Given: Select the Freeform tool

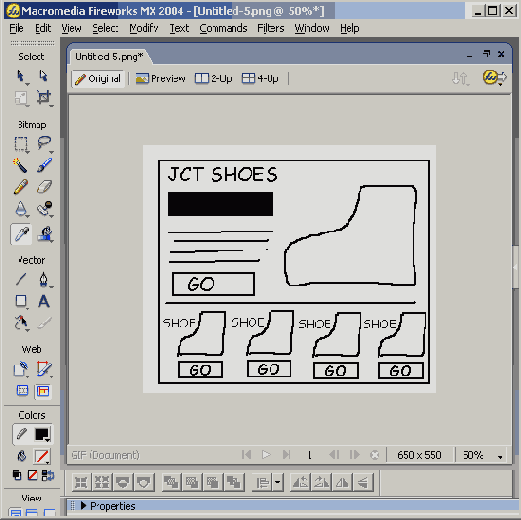Looking at the screenshot, I should [x=21, y=323].
